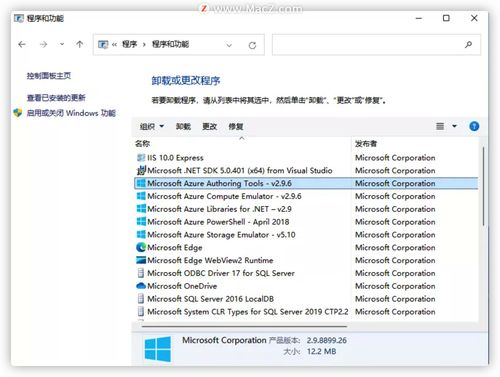Image resolution: width=500 pixels, height=377 pixels.
Task: Select Microsoft Azure Libraries for .NET entry
Action: (306, 209)
